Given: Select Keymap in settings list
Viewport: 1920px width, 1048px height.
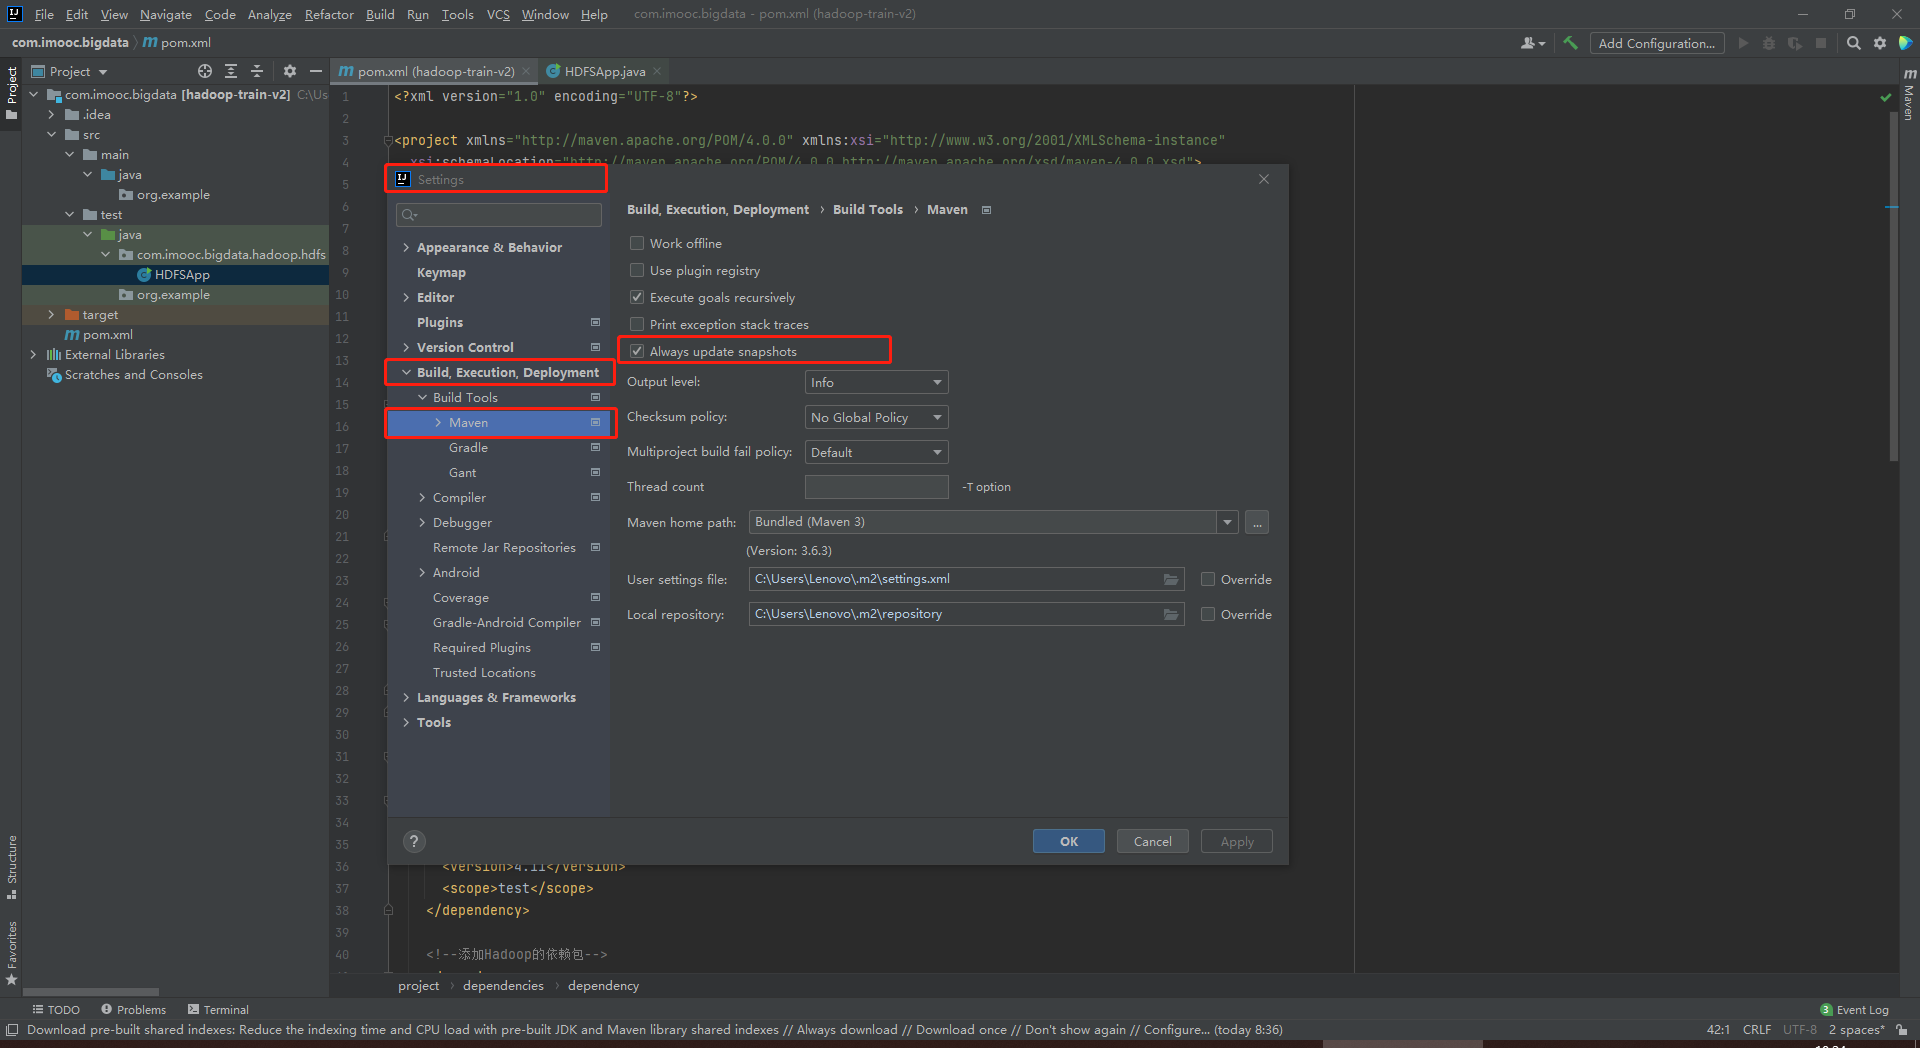Looking at the screenshot, I should tap(441, 272).
